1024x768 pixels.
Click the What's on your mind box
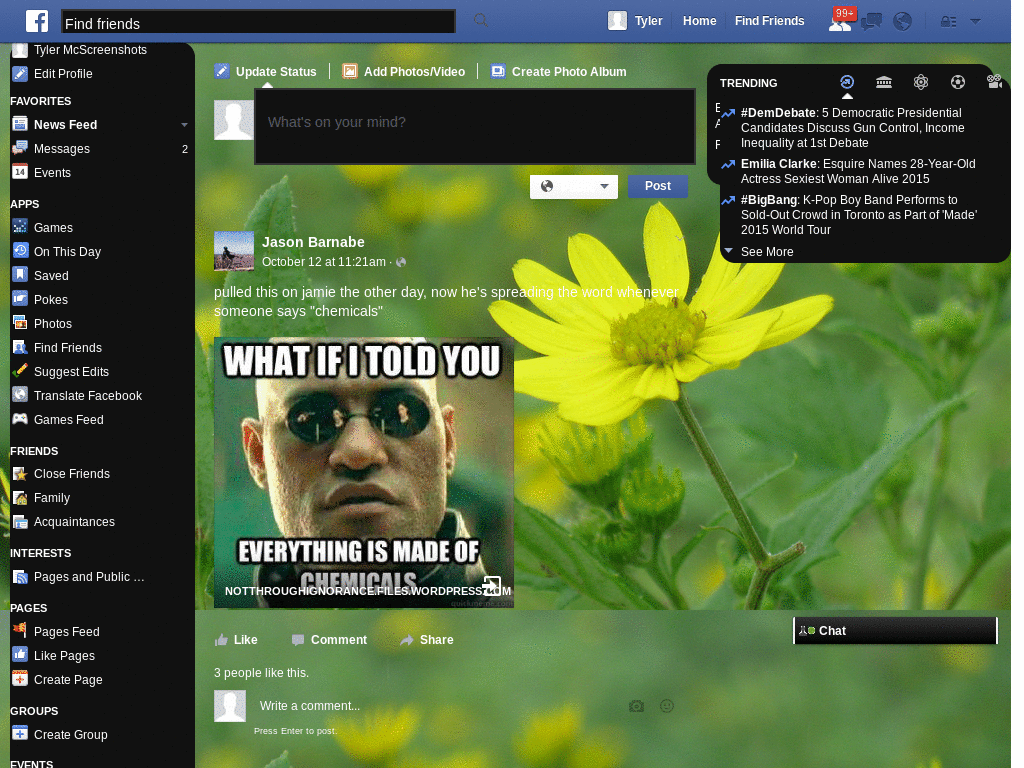(x=475, y=127)
